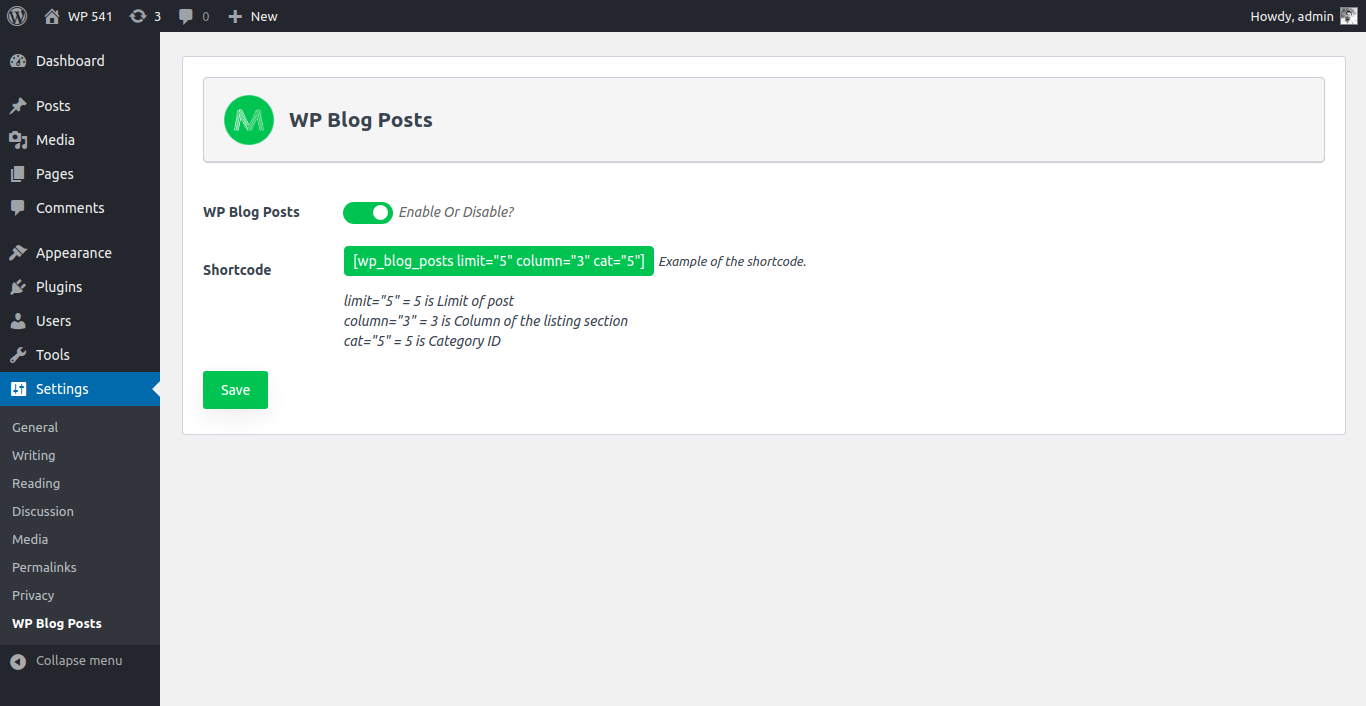The width and height of the screenshot is (1366, 706).
Task: Open WP Blog Posts settings submenu
Action: (x=57, y=623)
